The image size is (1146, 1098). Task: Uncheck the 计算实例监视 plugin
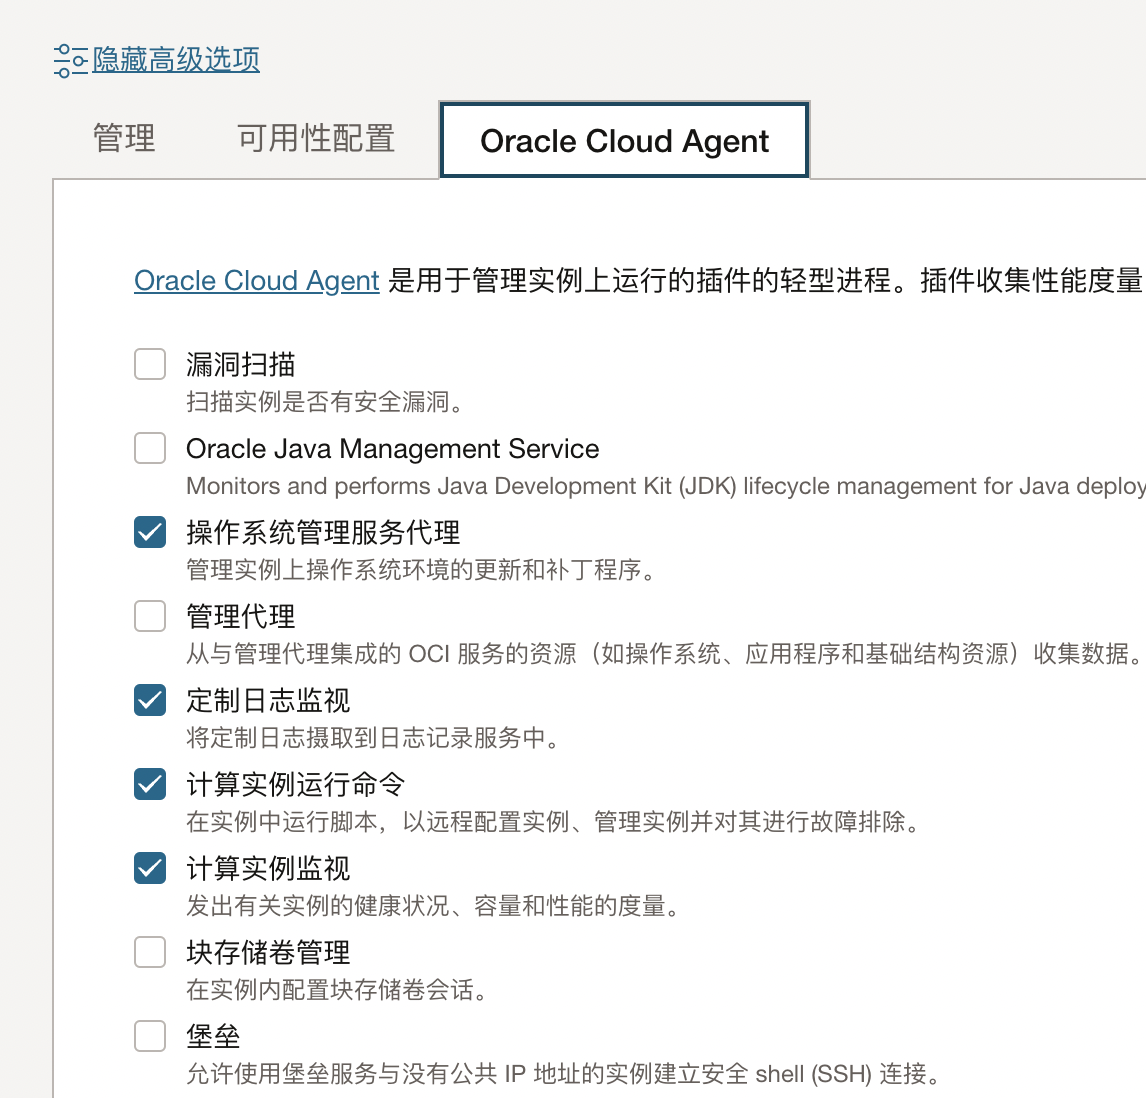(x=150, y=868)
